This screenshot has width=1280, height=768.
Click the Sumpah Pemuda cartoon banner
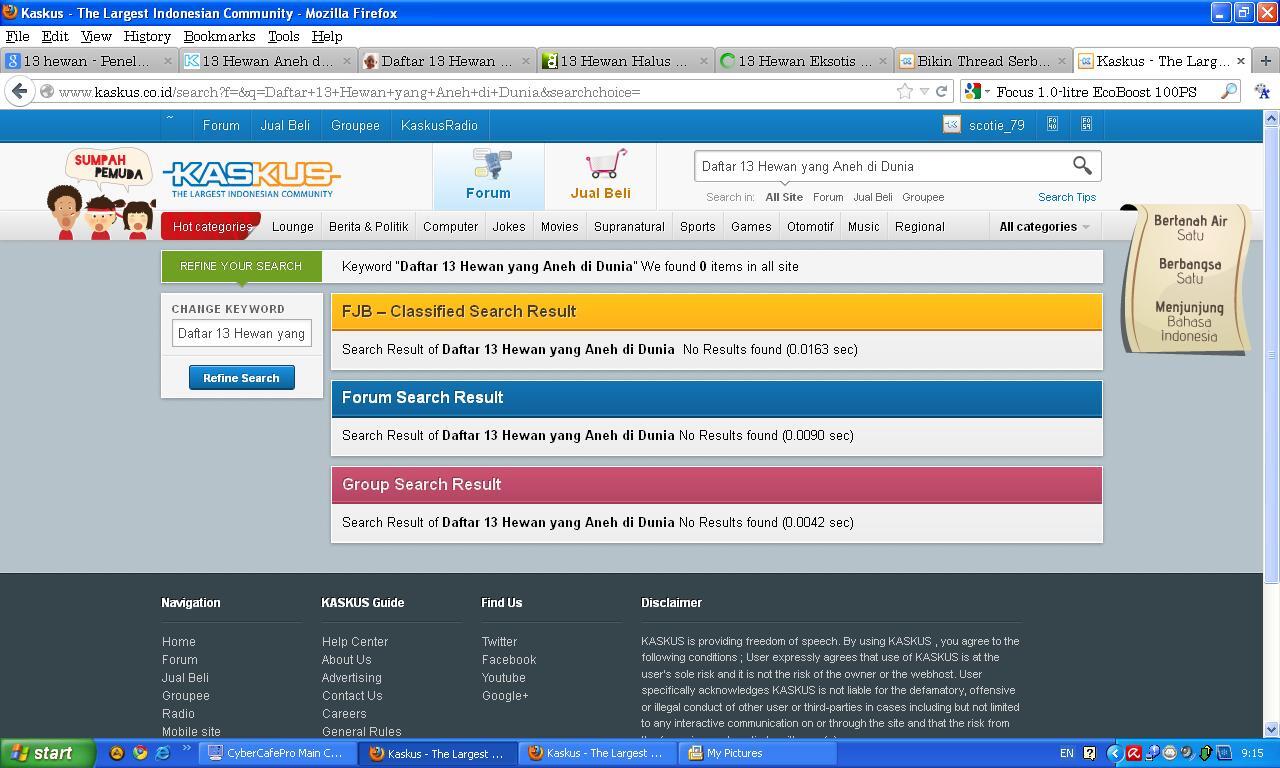pos(100,194)
